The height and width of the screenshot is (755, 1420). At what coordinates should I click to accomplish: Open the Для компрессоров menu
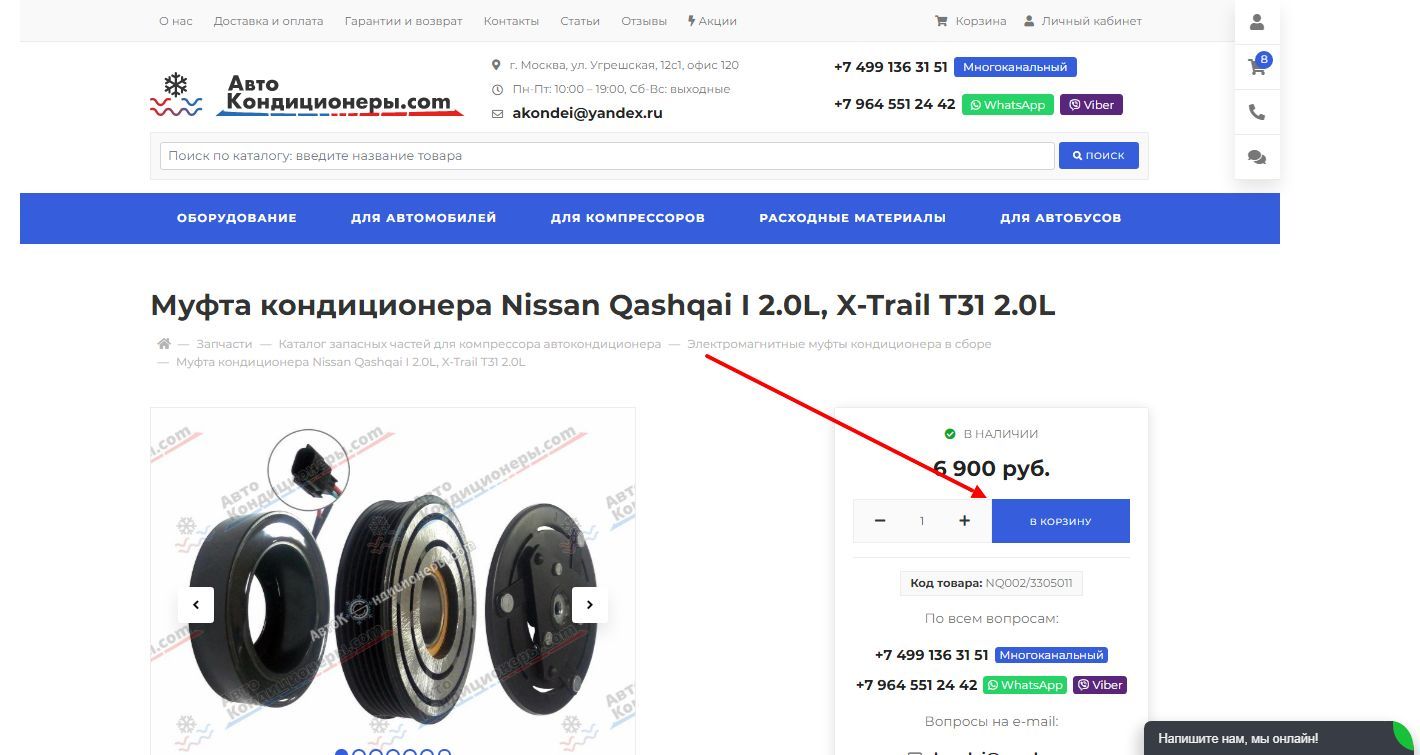click(628, 218)
